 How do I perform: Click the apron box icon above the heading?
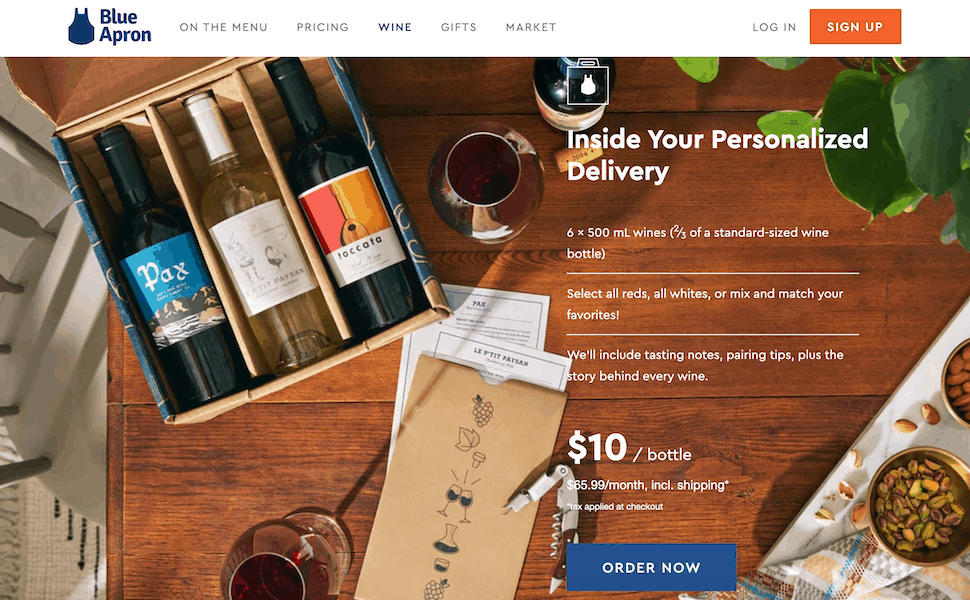(588, 82)
